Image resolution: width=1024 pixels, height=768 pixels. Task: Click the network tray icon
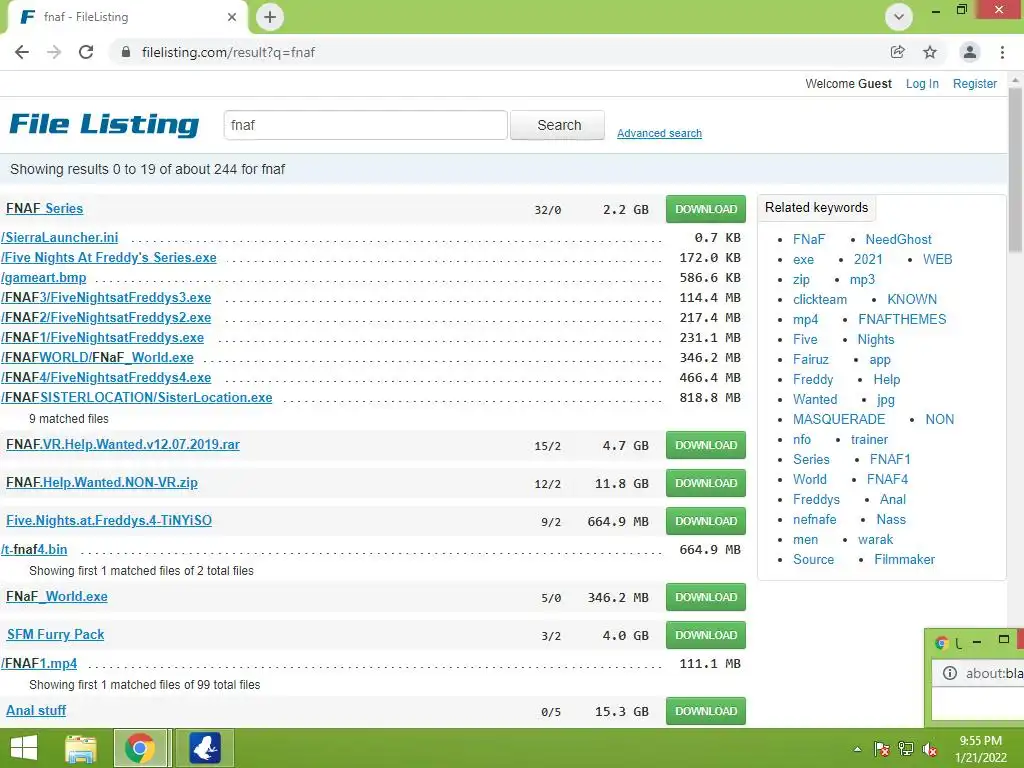pyautogui.click(x=906, y=749)
